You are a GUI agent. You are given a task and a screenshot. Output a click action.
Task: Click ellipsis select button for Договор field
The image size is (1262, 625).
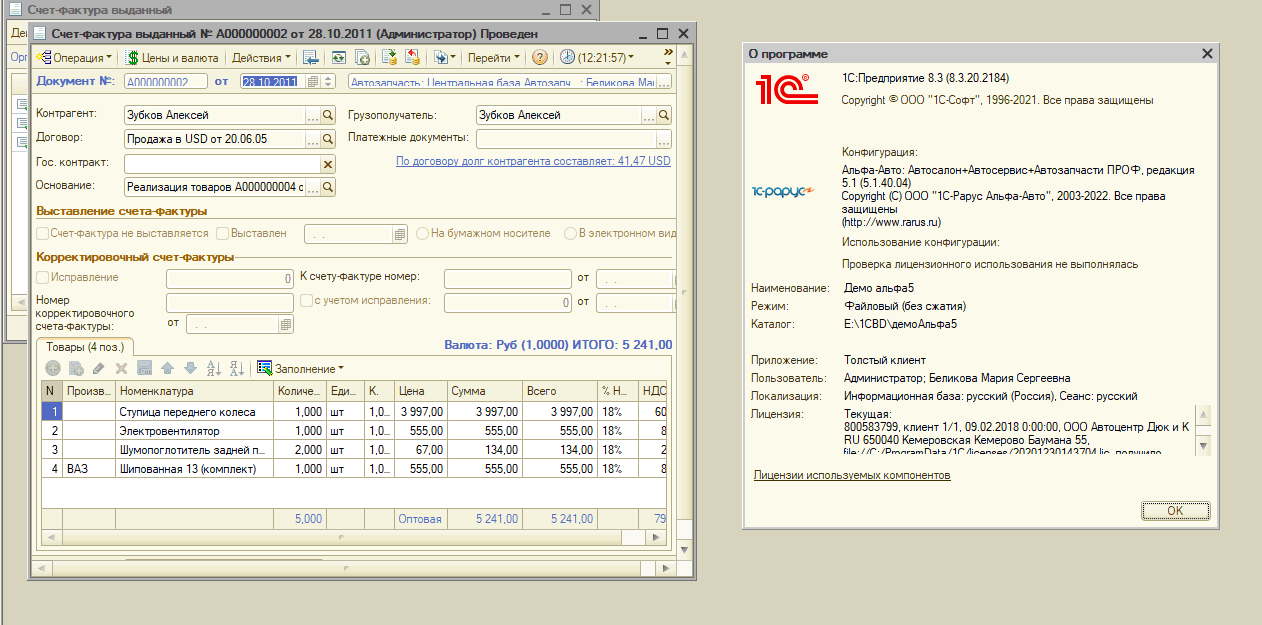pos(313,139)
